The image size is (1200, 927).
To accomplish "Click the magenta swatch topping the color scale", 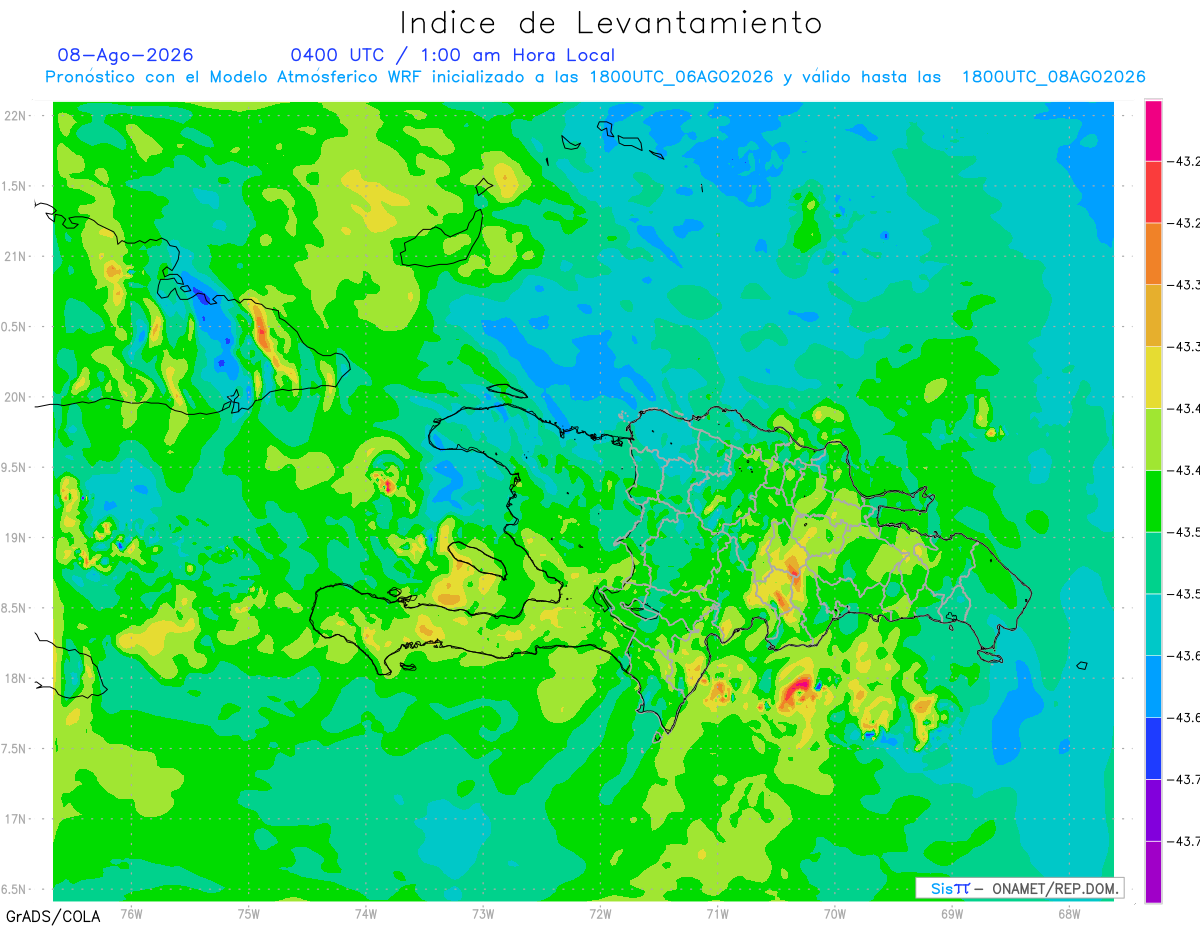I will [1153, 130].
